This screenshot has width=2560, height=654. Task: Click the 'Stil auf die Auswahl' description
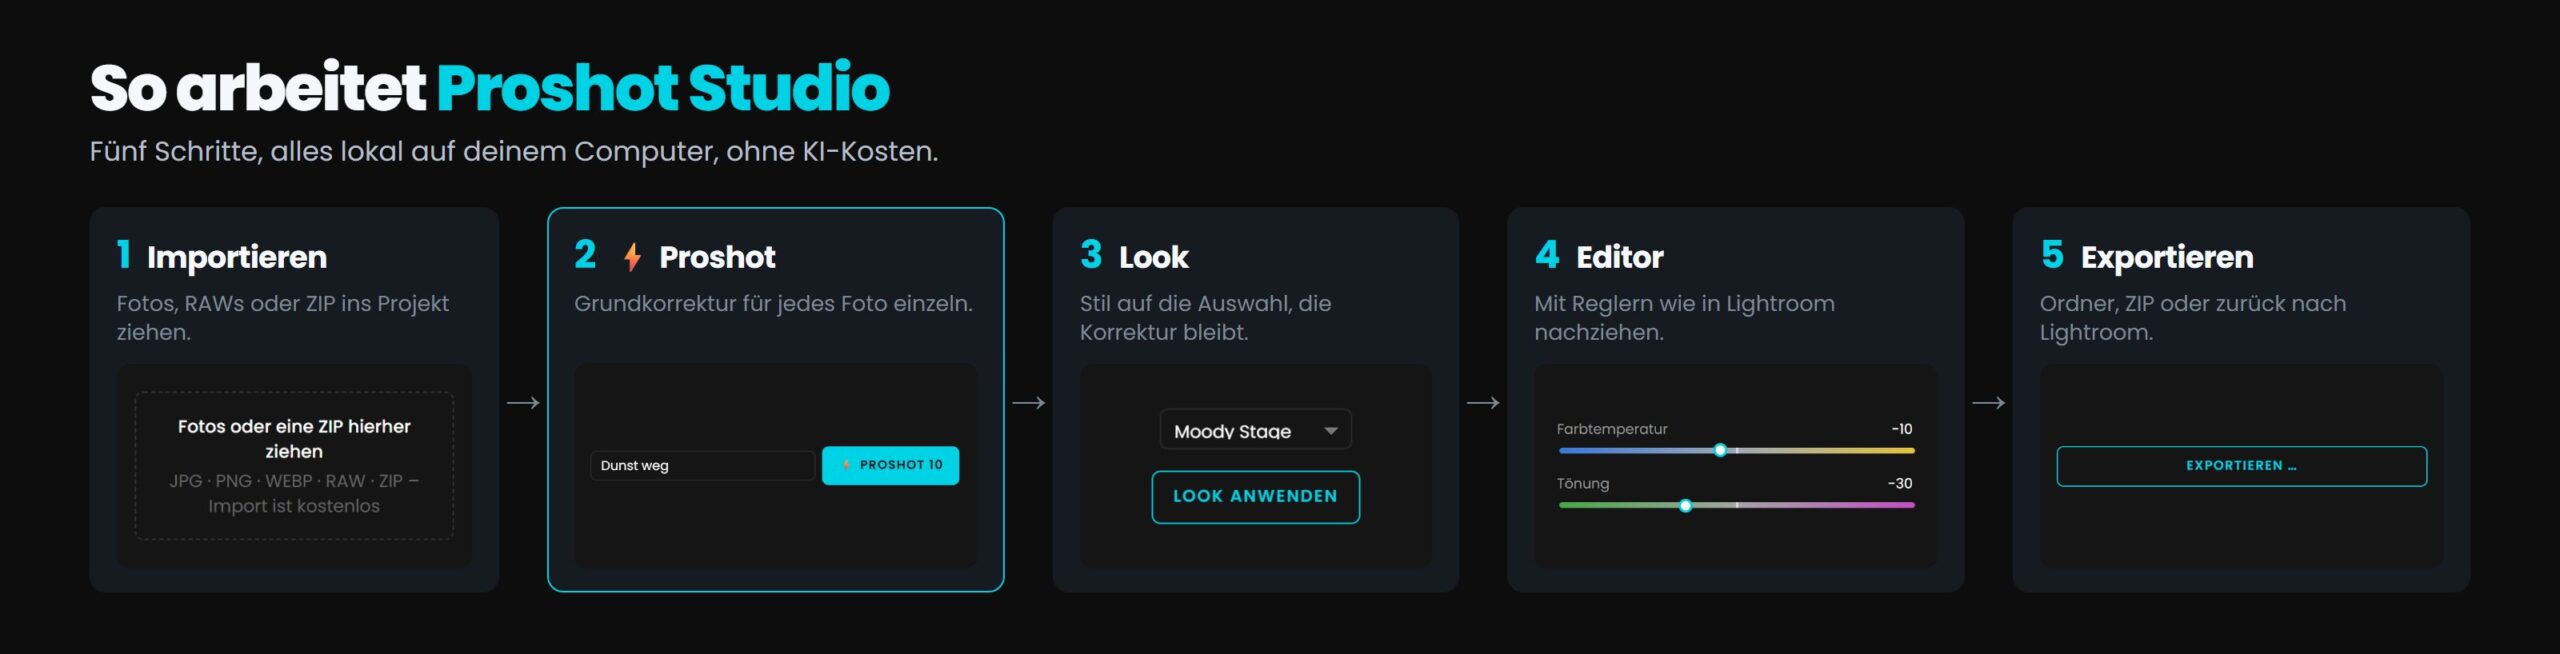pos(1205,317)
